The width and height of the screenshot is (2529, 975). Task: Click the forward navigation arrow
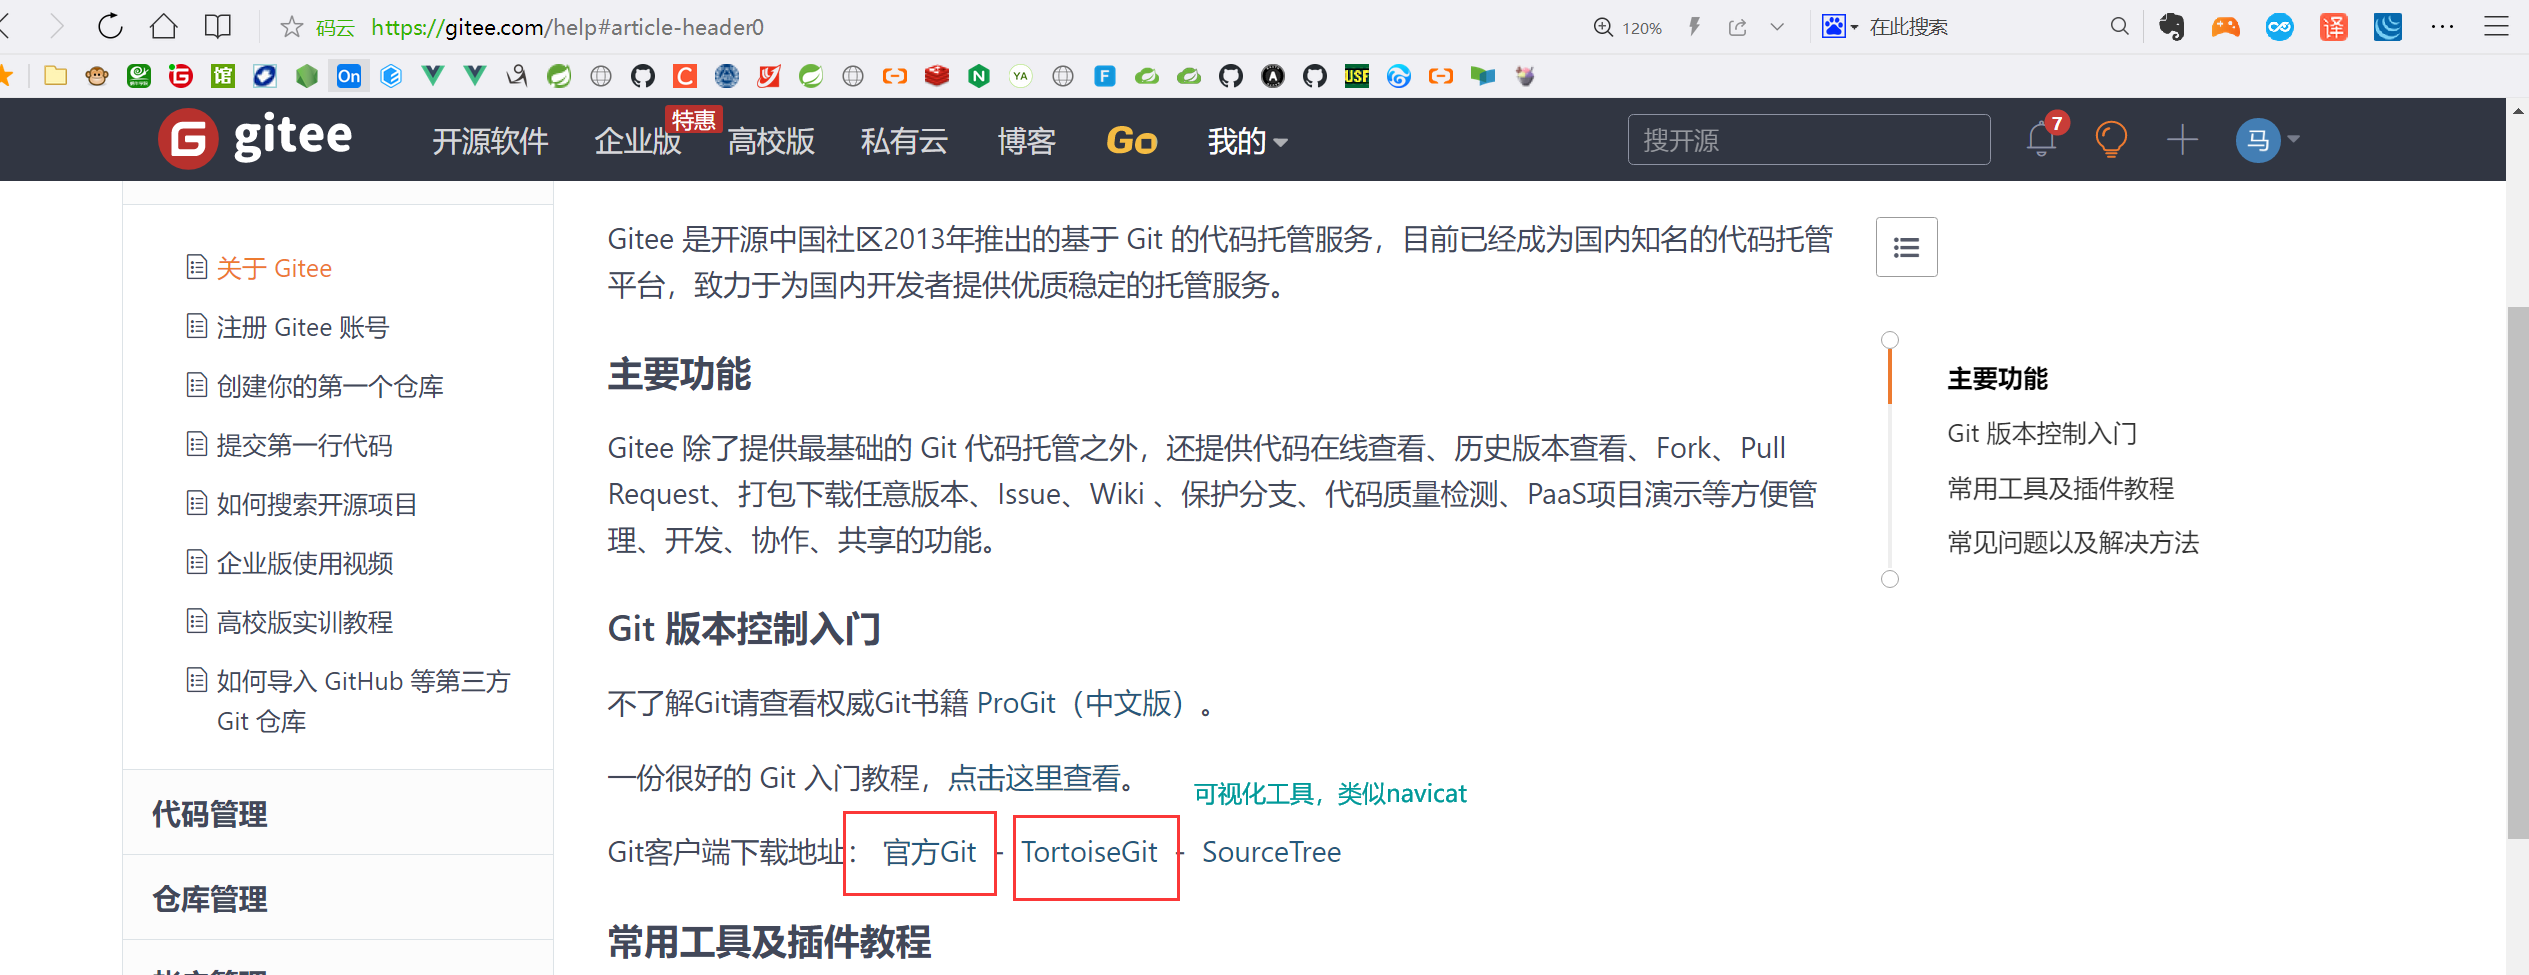pos(56,27)
